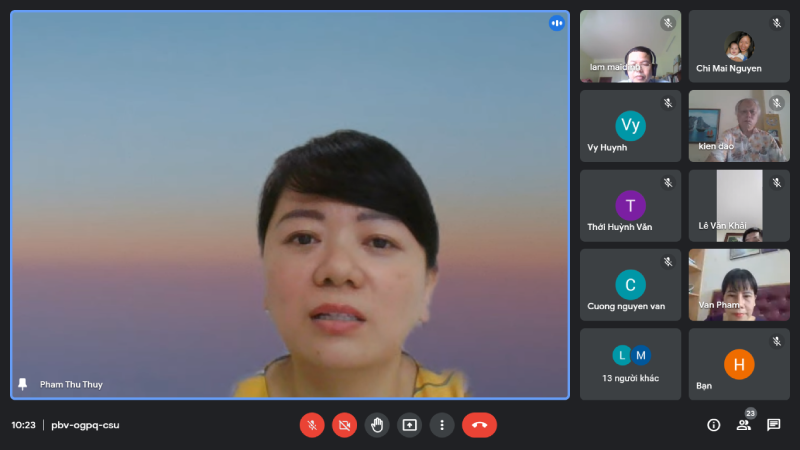Open the 13 người khác tile
Viewport: 800px width, 450px height.
[630, 364]
